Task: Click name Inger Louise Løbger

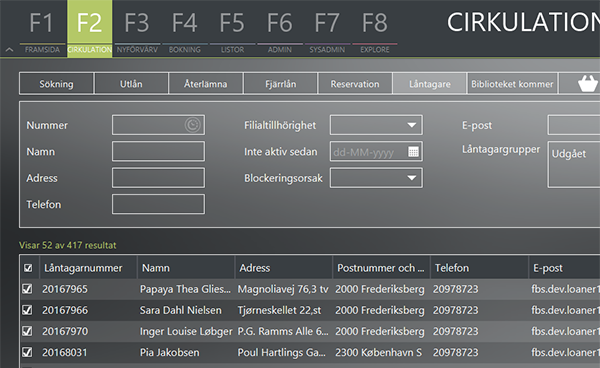Action: click(186, 331)
